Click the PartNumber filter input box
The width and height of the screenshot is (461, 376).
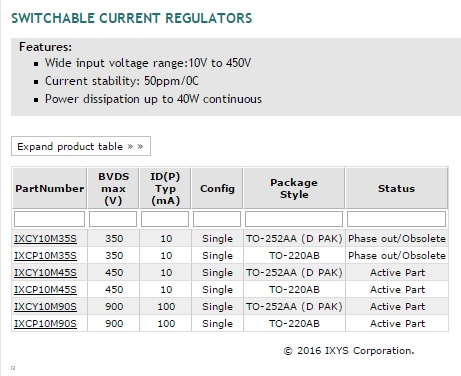pyautogui.click(x=49, y=219)
